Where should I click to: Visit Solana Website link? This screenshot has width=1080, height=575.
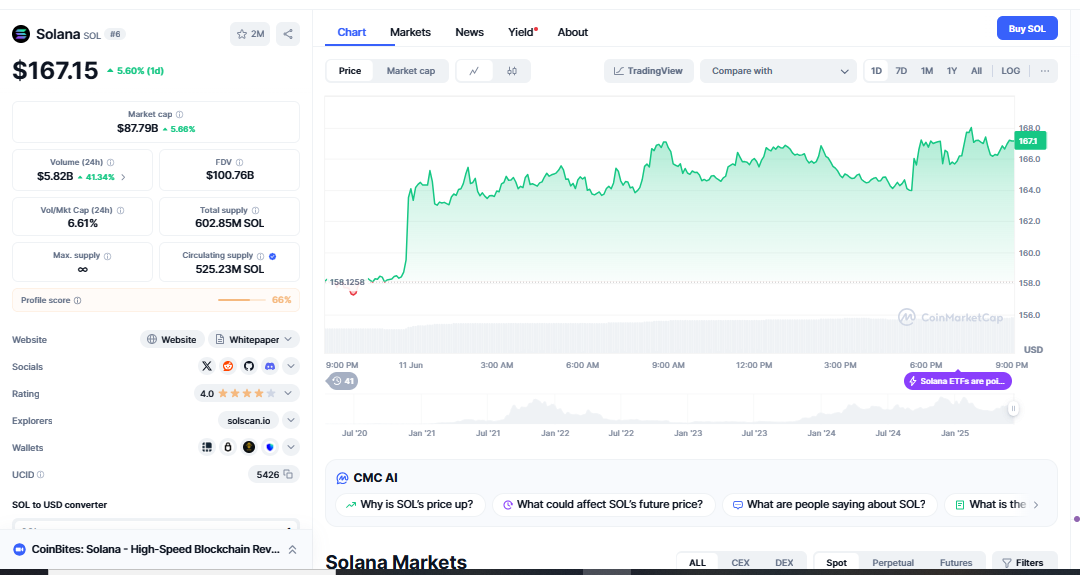tap(173, 339)
